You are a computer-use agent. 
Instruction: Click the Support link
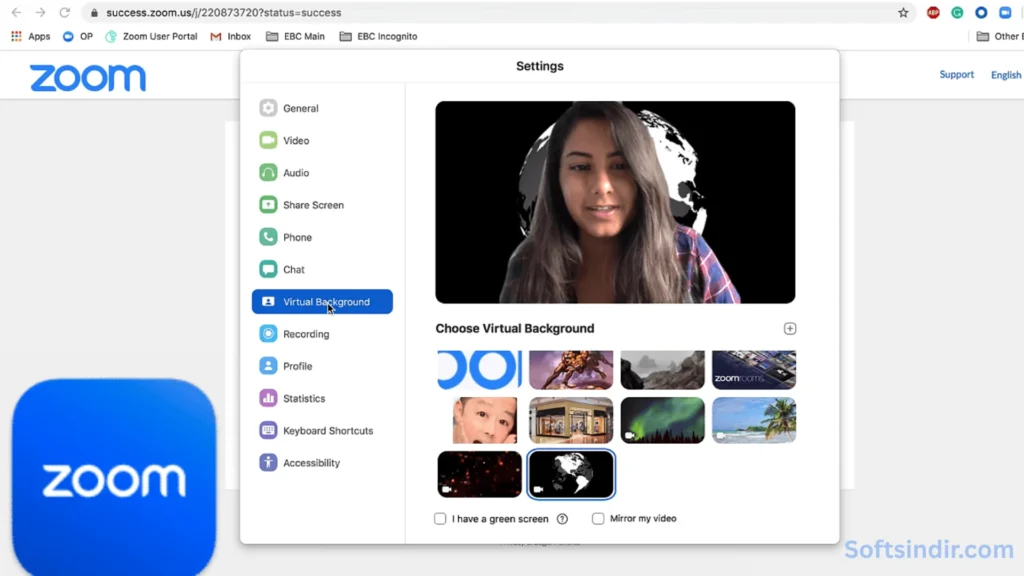(956, 75)
